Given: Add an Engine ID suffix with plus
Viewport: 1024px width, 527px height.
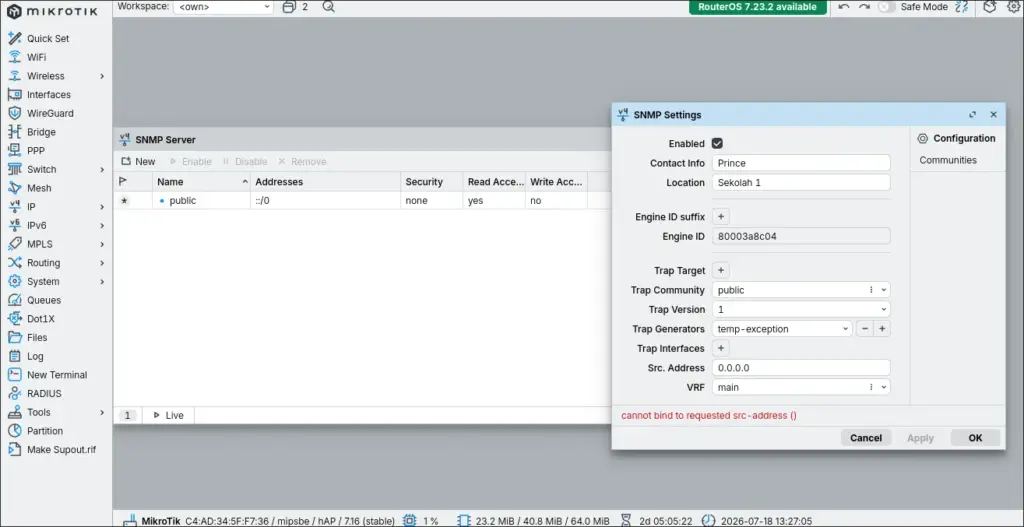Looking at the screenshot, I should 721,217.
